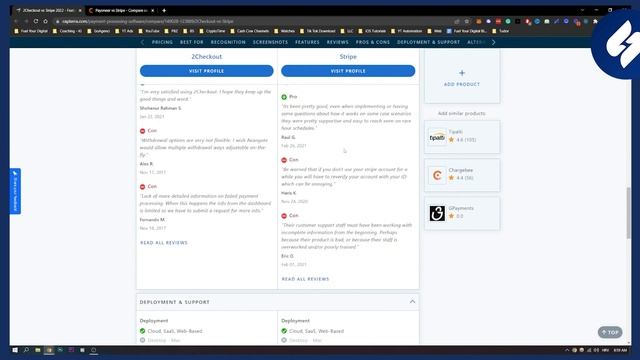Jump to the Screenshots section
Image resolution: width=640 pixels, height=360 pixels.
(x=270, y=42)
